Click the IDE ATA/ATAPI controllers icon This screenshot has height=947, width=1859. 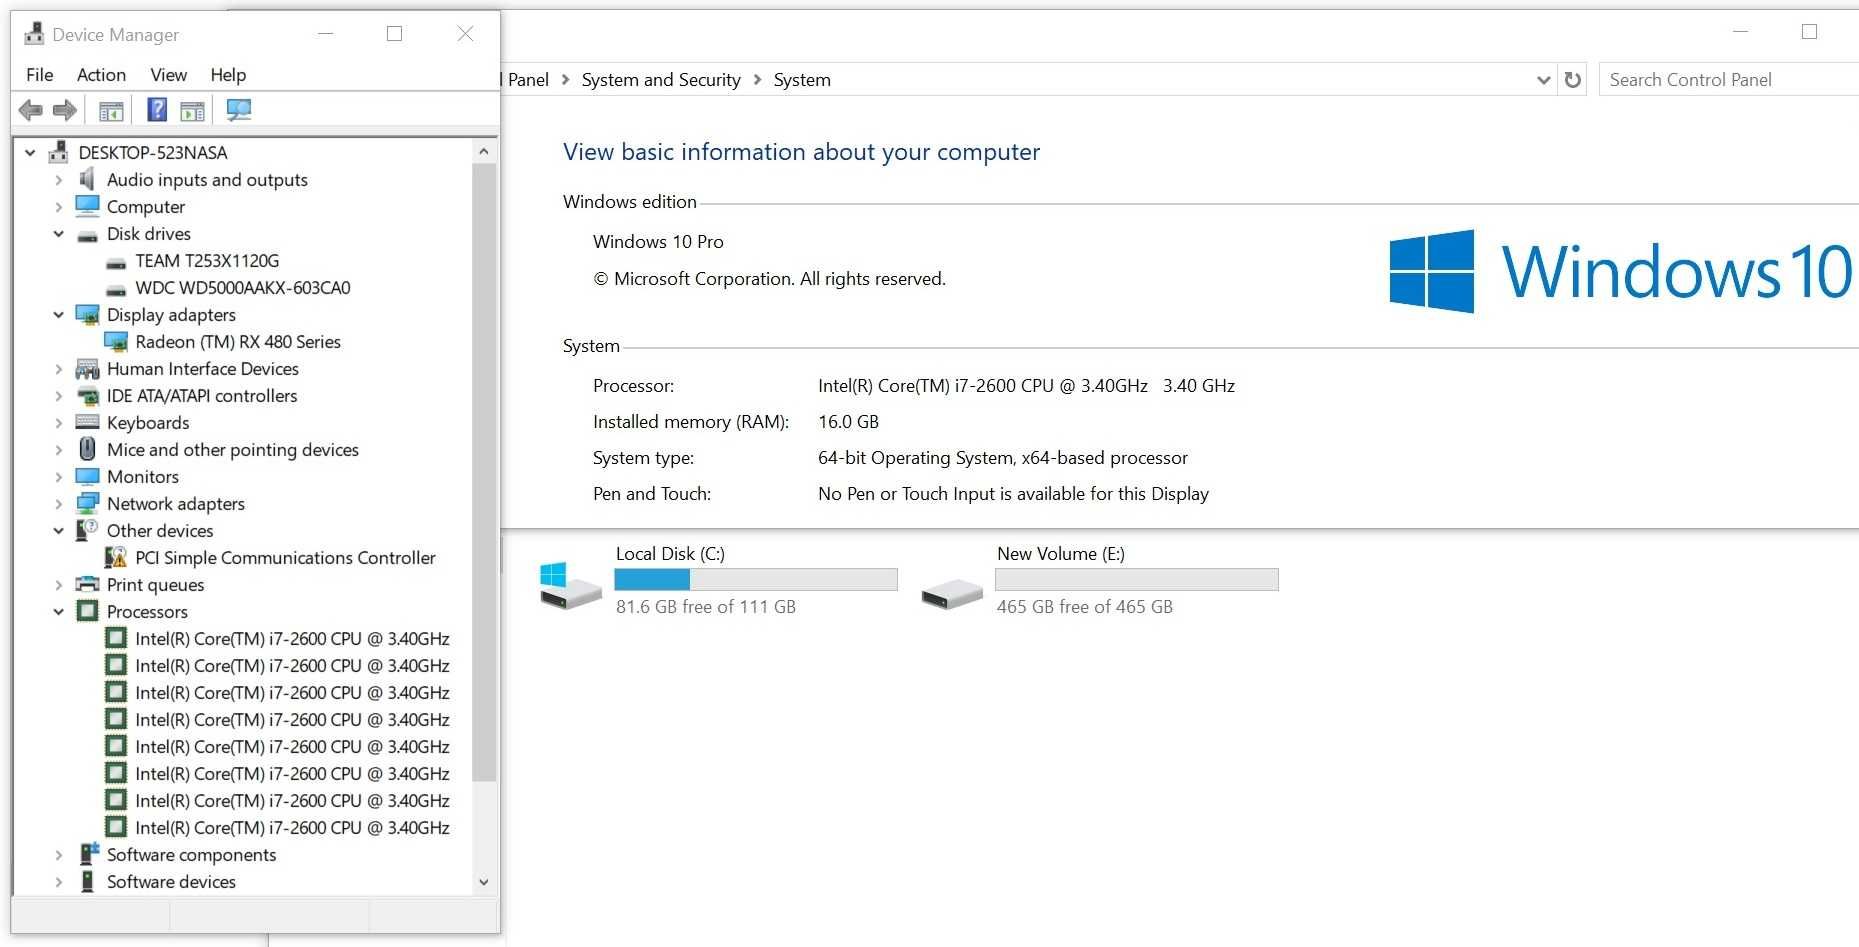coord(88,396)
